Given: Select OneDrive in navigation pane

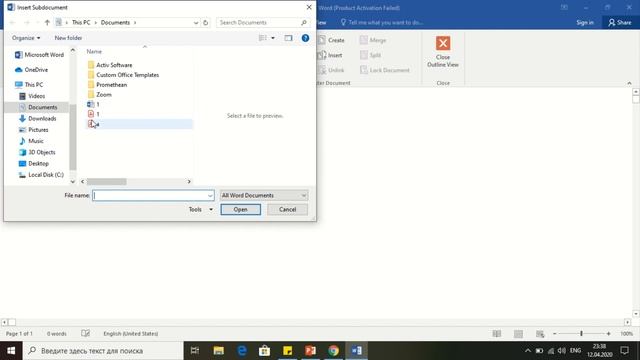Looking at the screenshot, I should [31, 70].
